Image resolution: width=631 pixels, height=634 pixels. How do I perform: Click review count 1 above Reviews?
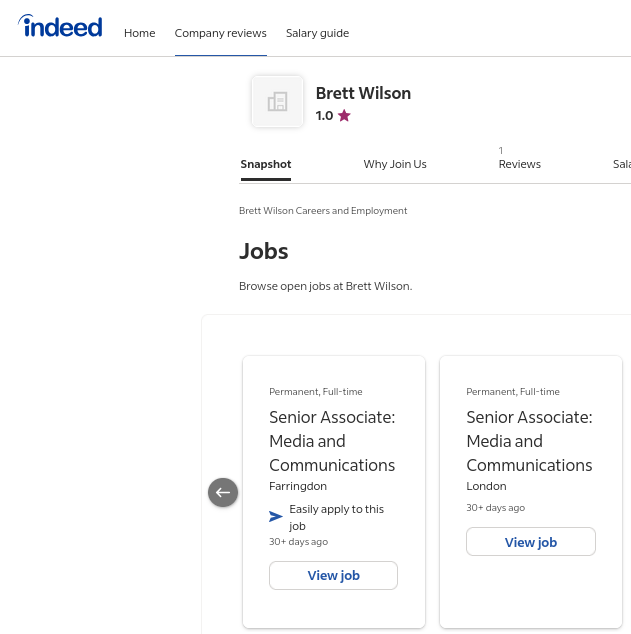501,151
